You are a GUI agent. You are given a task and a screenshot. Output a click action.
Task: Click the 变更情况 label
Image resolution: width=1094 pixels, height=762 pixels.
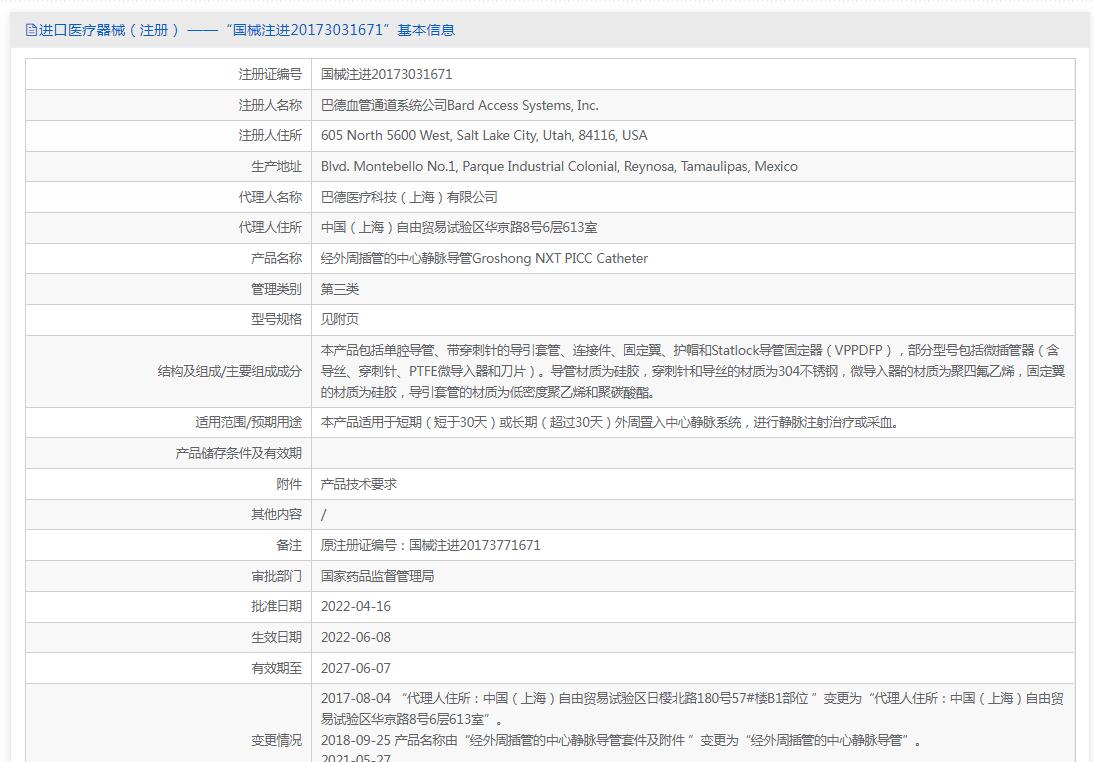tap(276, 740)
